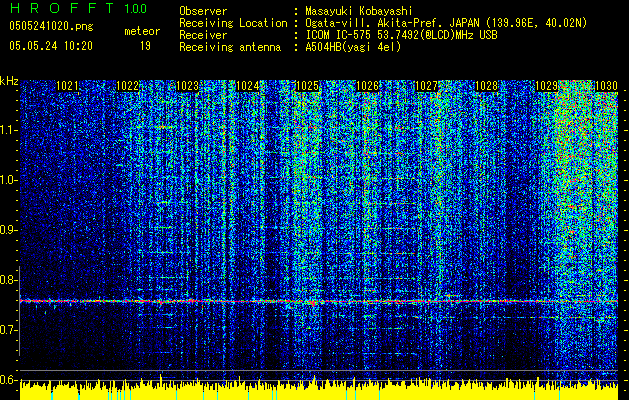629x400 pixels.
Task: Click the 1.1 frequency axis label
Action: tap(9, 130)
